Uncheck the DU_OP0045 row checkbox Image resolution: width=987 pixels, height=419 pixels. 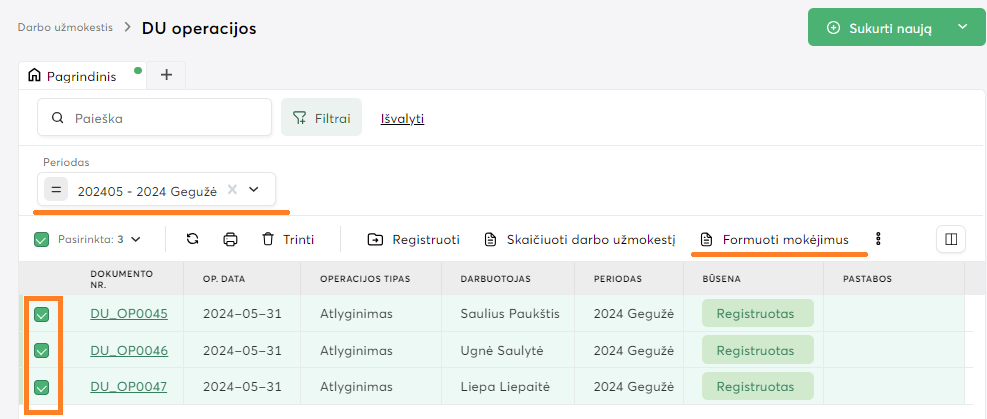point(41,314)
